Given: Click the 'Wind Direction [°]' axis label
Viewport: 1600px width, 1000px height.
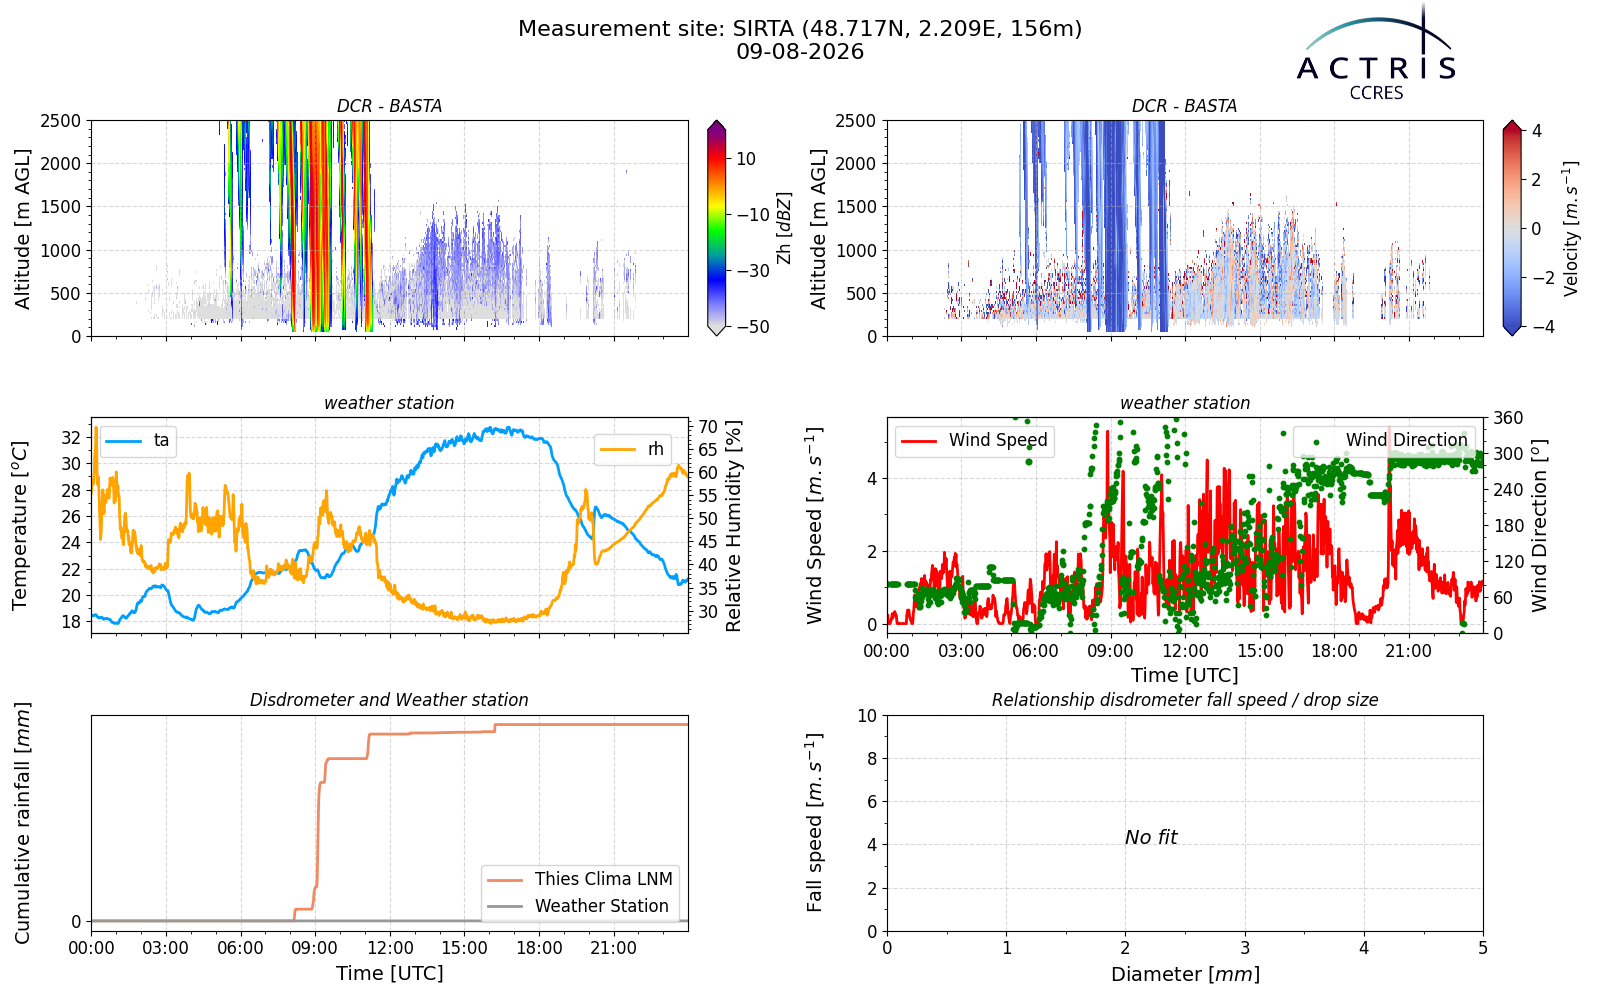Looking at the screenshot, I should pyautogui.click(x=1539, y=526).
